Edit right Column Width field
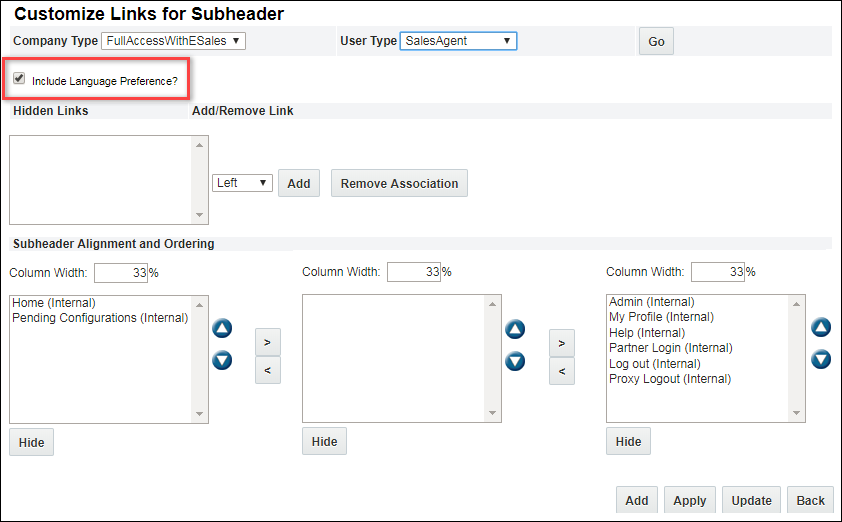Viewport: 842px width, 522px height. click(x=718, y=272)
